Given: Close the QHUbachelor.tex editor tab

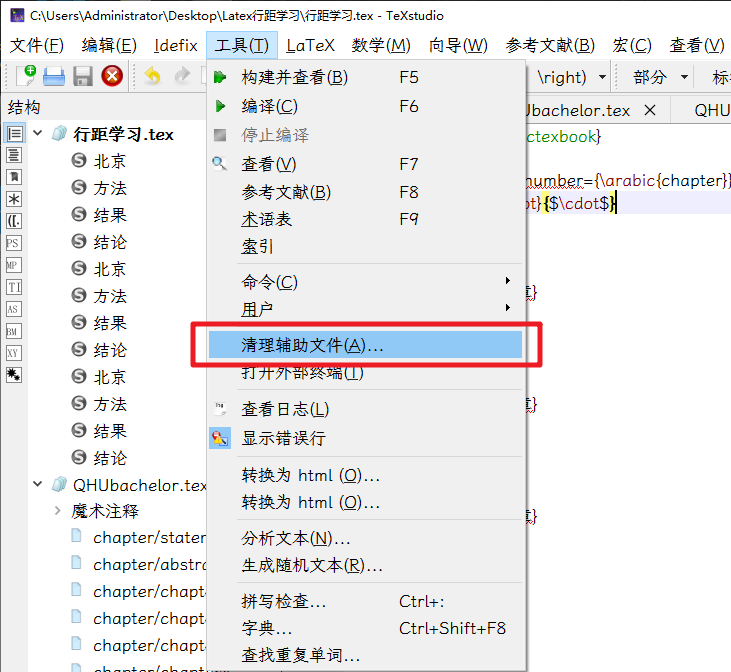Looking at the screenshot, I should [x=650, y=111].
